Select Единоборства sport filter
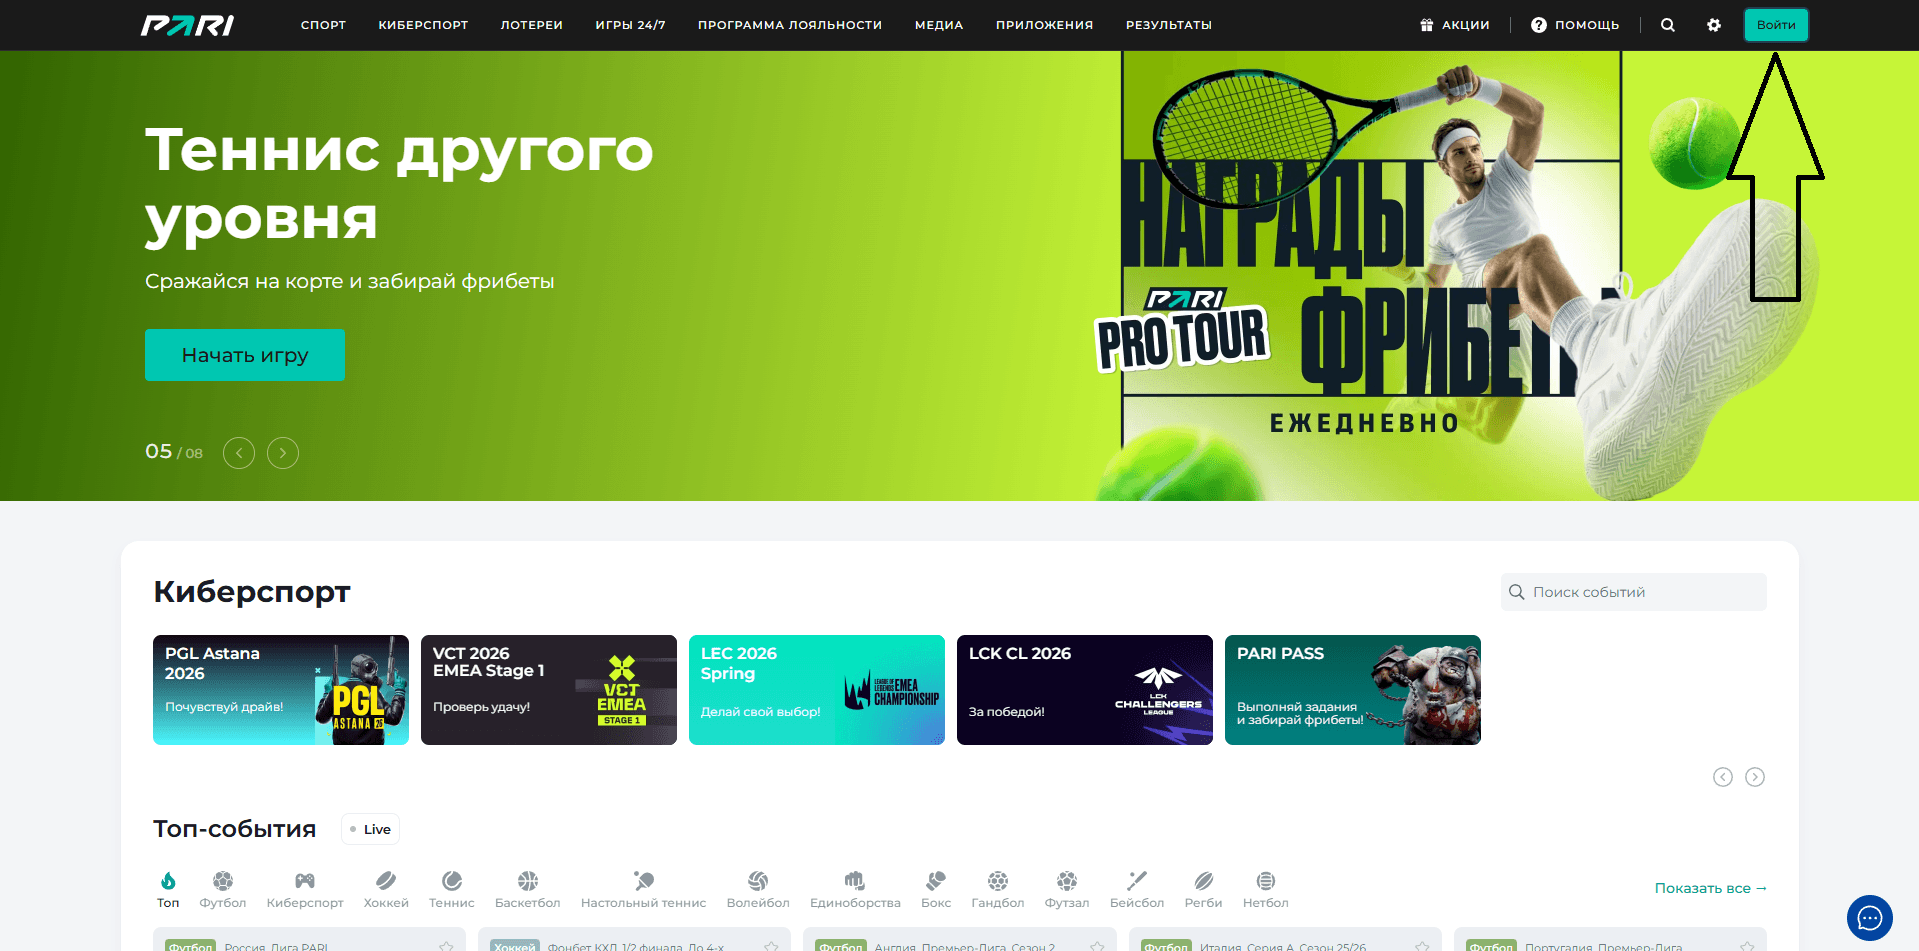The image size is (1919, 951). 855,889
